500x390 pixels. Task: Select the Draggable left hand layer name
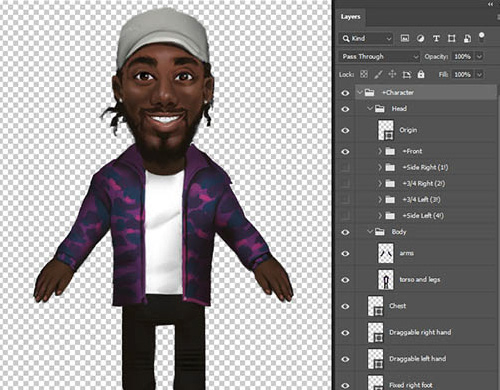(x=417, y=359)
